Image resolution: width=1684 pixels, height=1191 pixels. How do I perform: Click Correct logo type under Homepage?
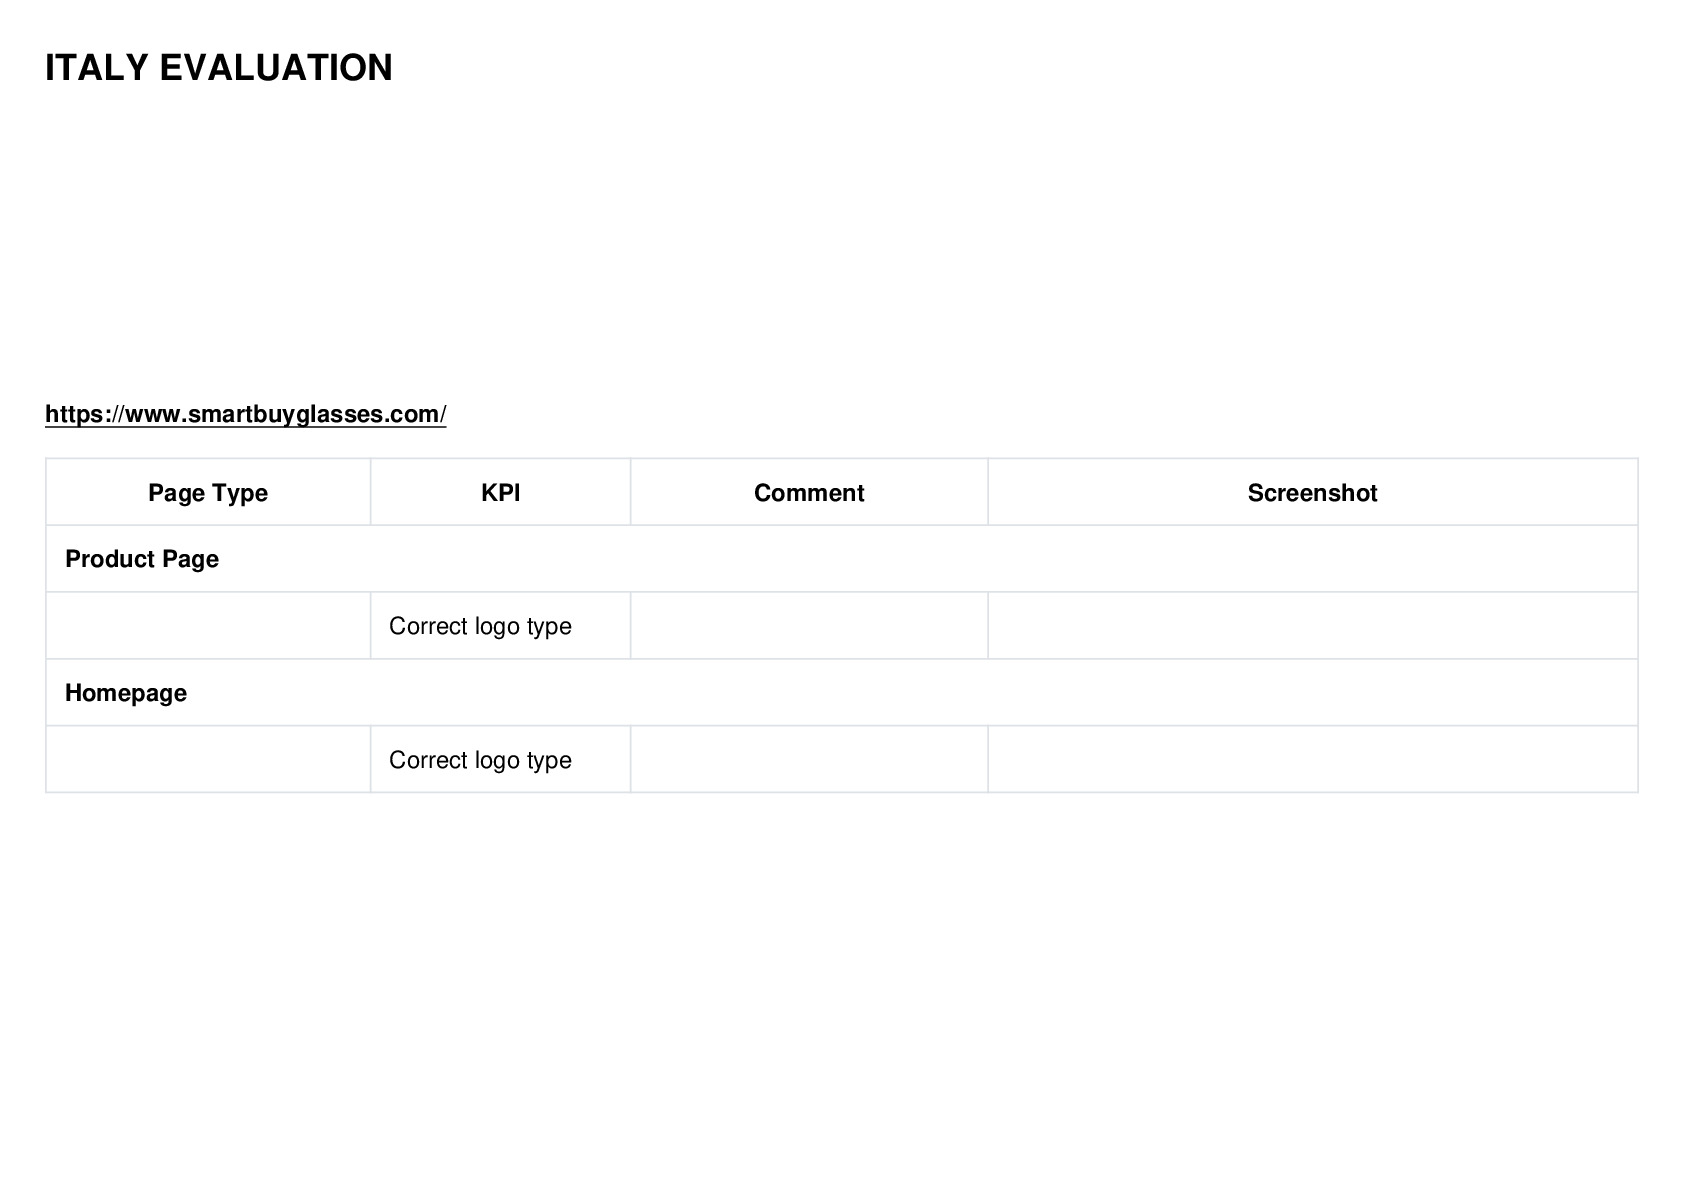(480, 760)
